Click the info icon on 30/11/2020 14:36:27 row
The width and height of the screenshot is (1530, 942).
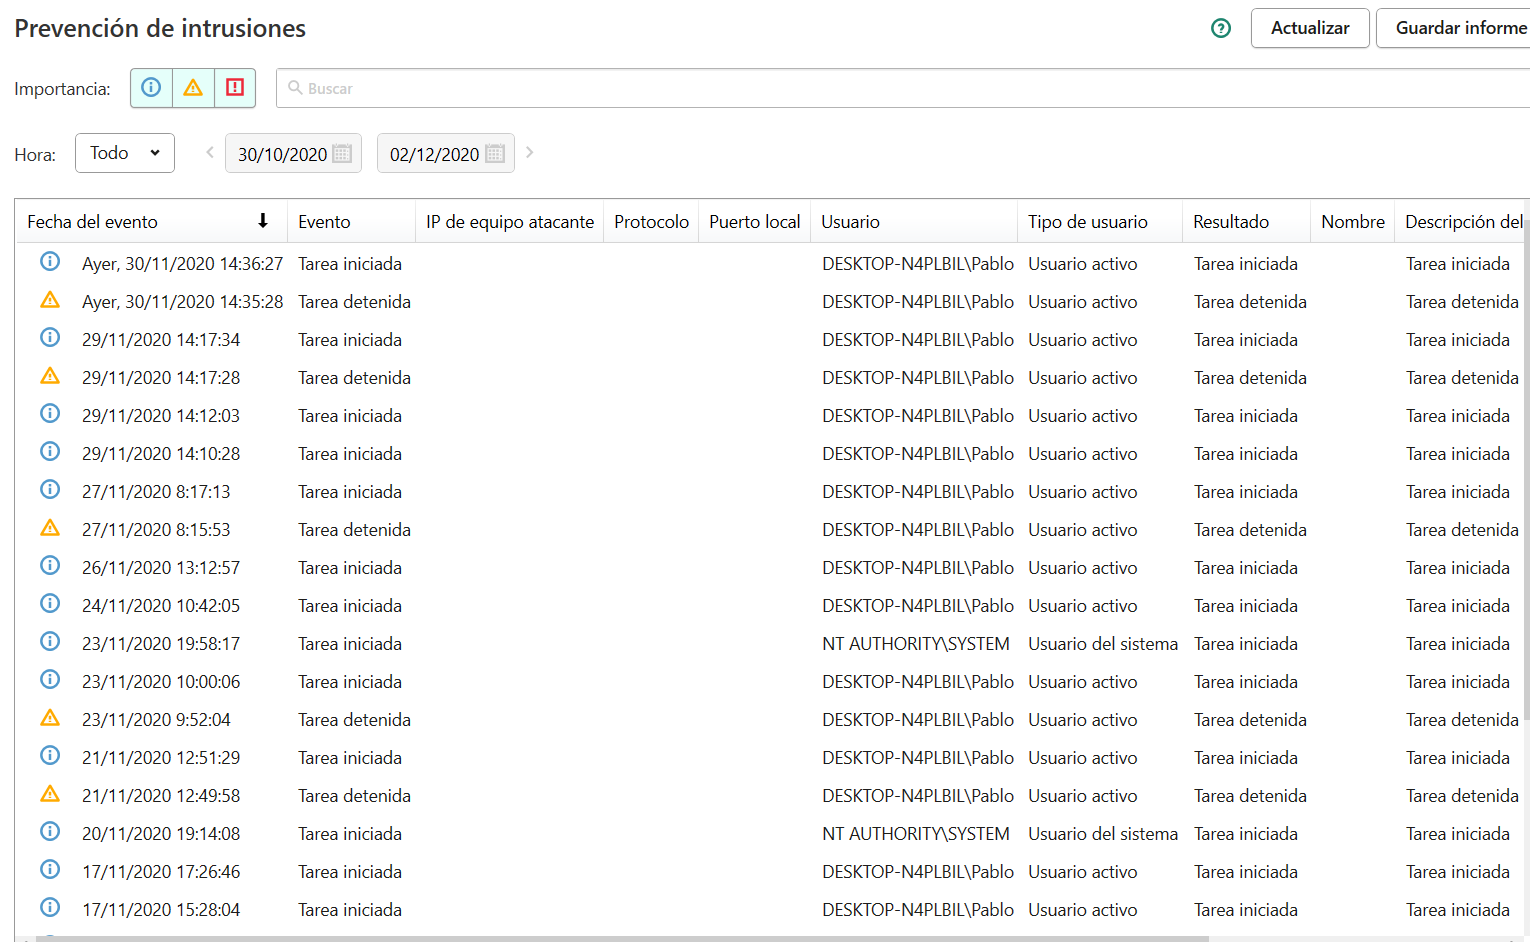click(x=50, y=262)
